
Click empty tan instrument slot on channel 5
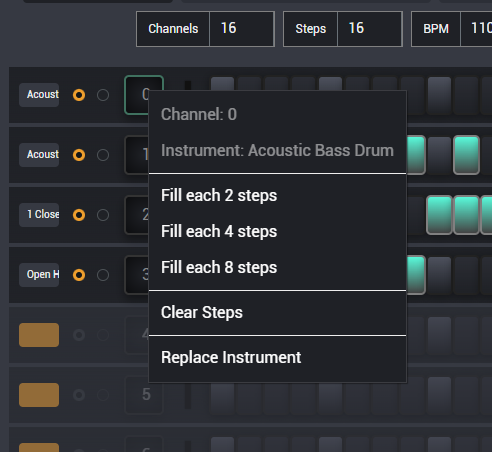[39, 395]
